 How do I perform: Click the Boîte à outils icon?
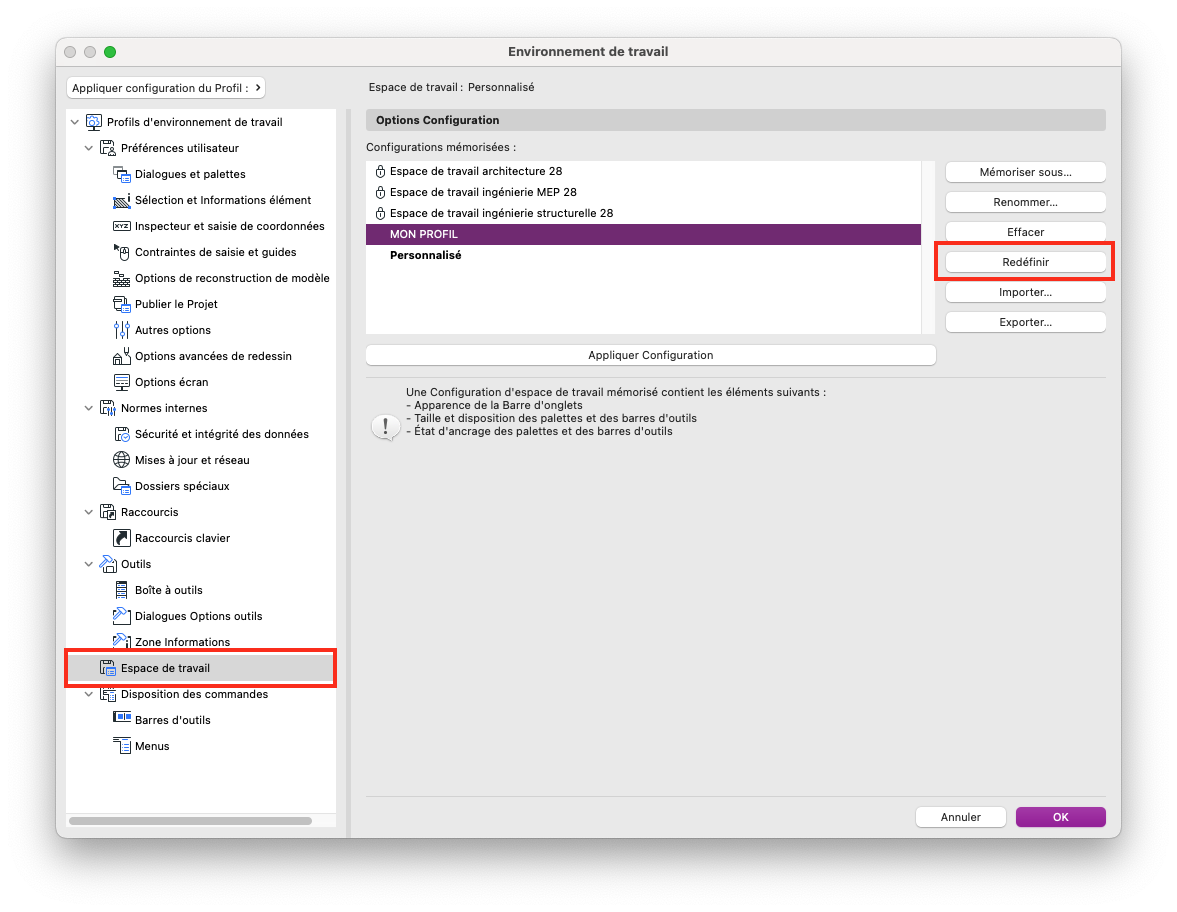point(122,590)
